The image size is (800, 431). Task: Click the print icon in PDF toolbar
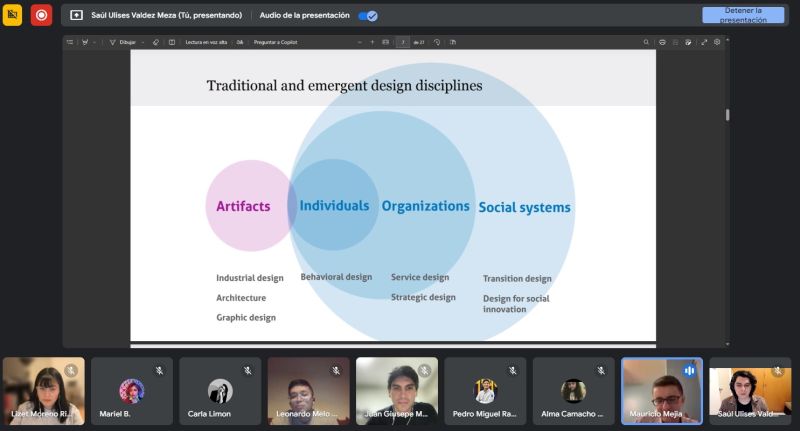point(662,42)
